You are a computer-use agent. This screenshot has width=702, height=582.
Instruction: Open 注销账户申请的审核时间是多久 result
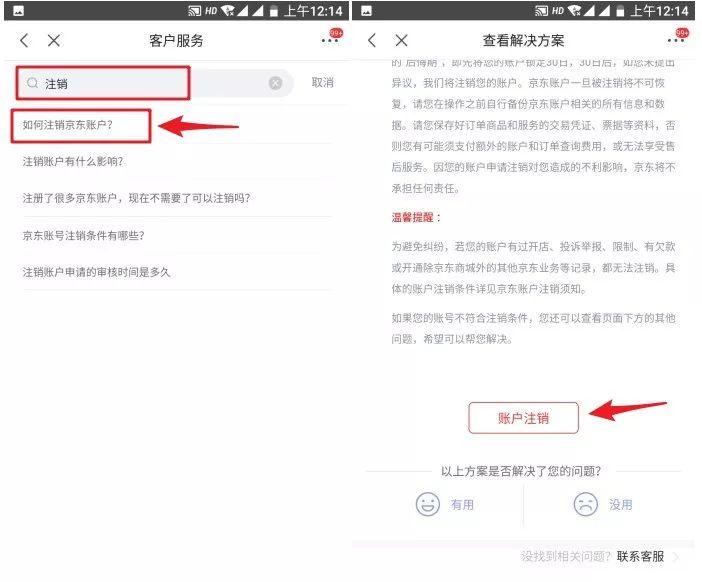click(x=96, y=272)
